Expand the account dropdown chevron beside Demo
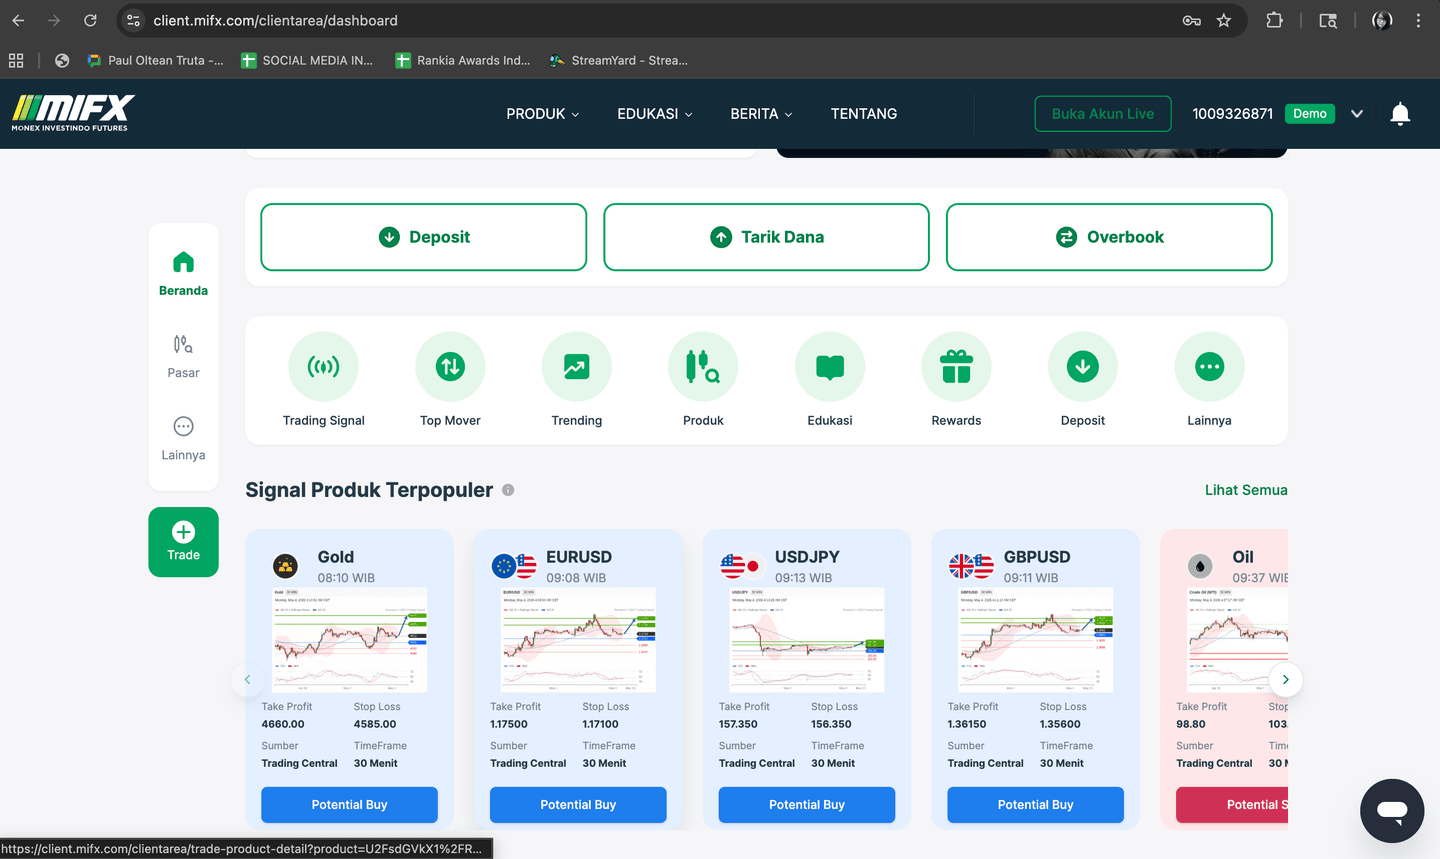Viewport: 1440px width, 859px height. [x=1357, y=114]
